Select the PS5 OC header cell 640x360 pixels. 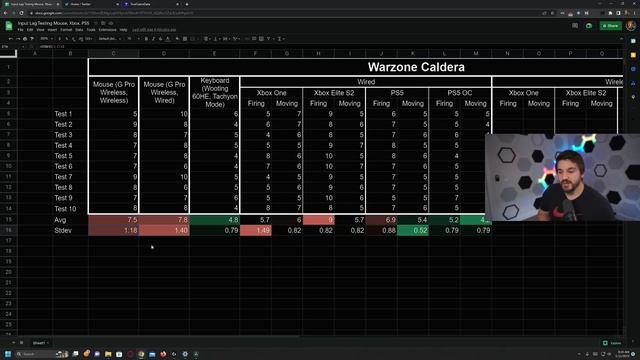click(460, 93)
